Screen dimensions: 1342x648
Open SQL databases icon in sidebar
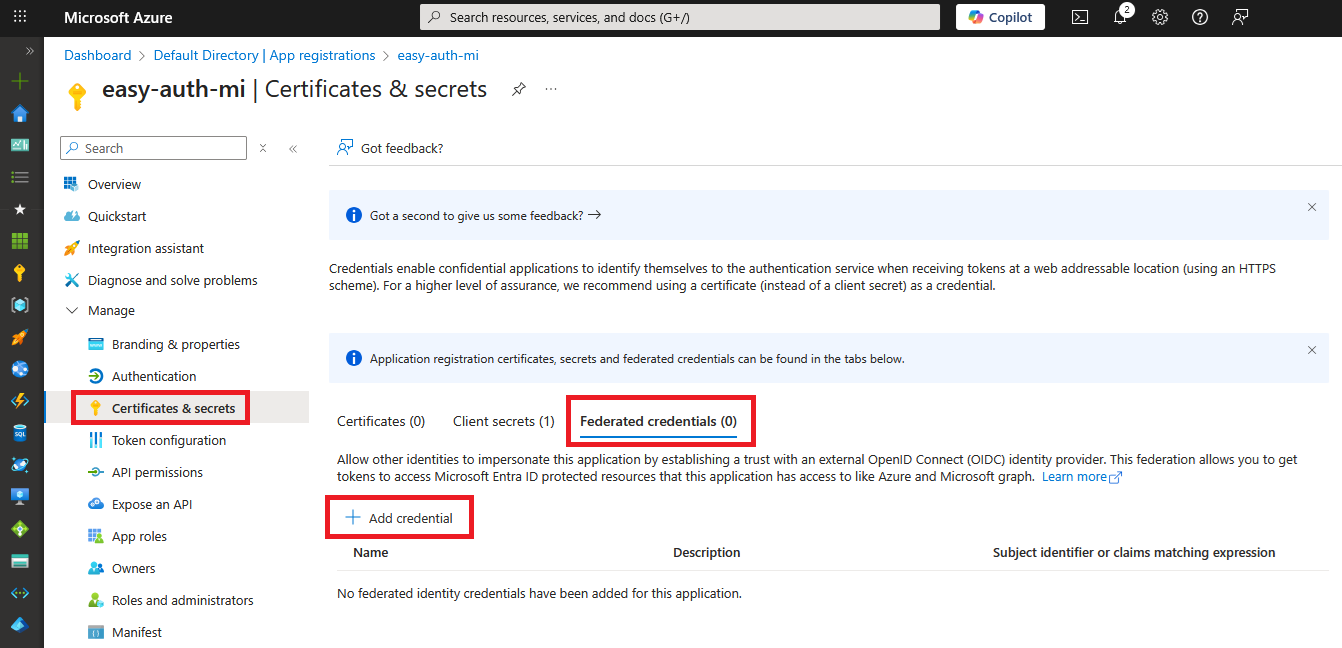[x=20, y=433]
